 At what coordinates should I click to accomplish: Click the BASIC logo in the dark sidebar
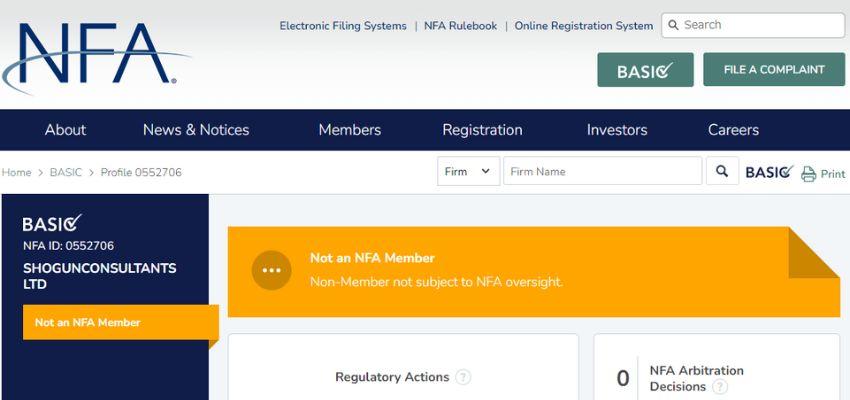[x=53, y=223]
